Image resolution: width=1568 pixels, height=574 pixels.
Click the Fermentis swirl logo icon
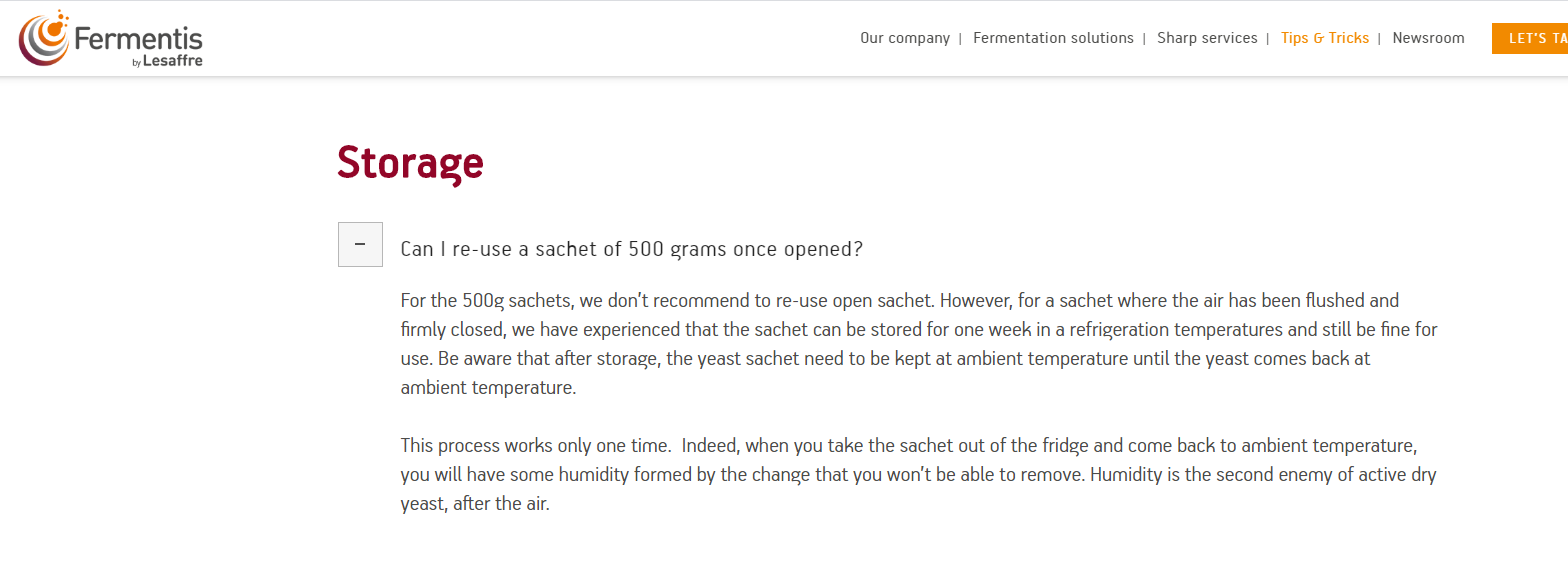tap(45, 38)
